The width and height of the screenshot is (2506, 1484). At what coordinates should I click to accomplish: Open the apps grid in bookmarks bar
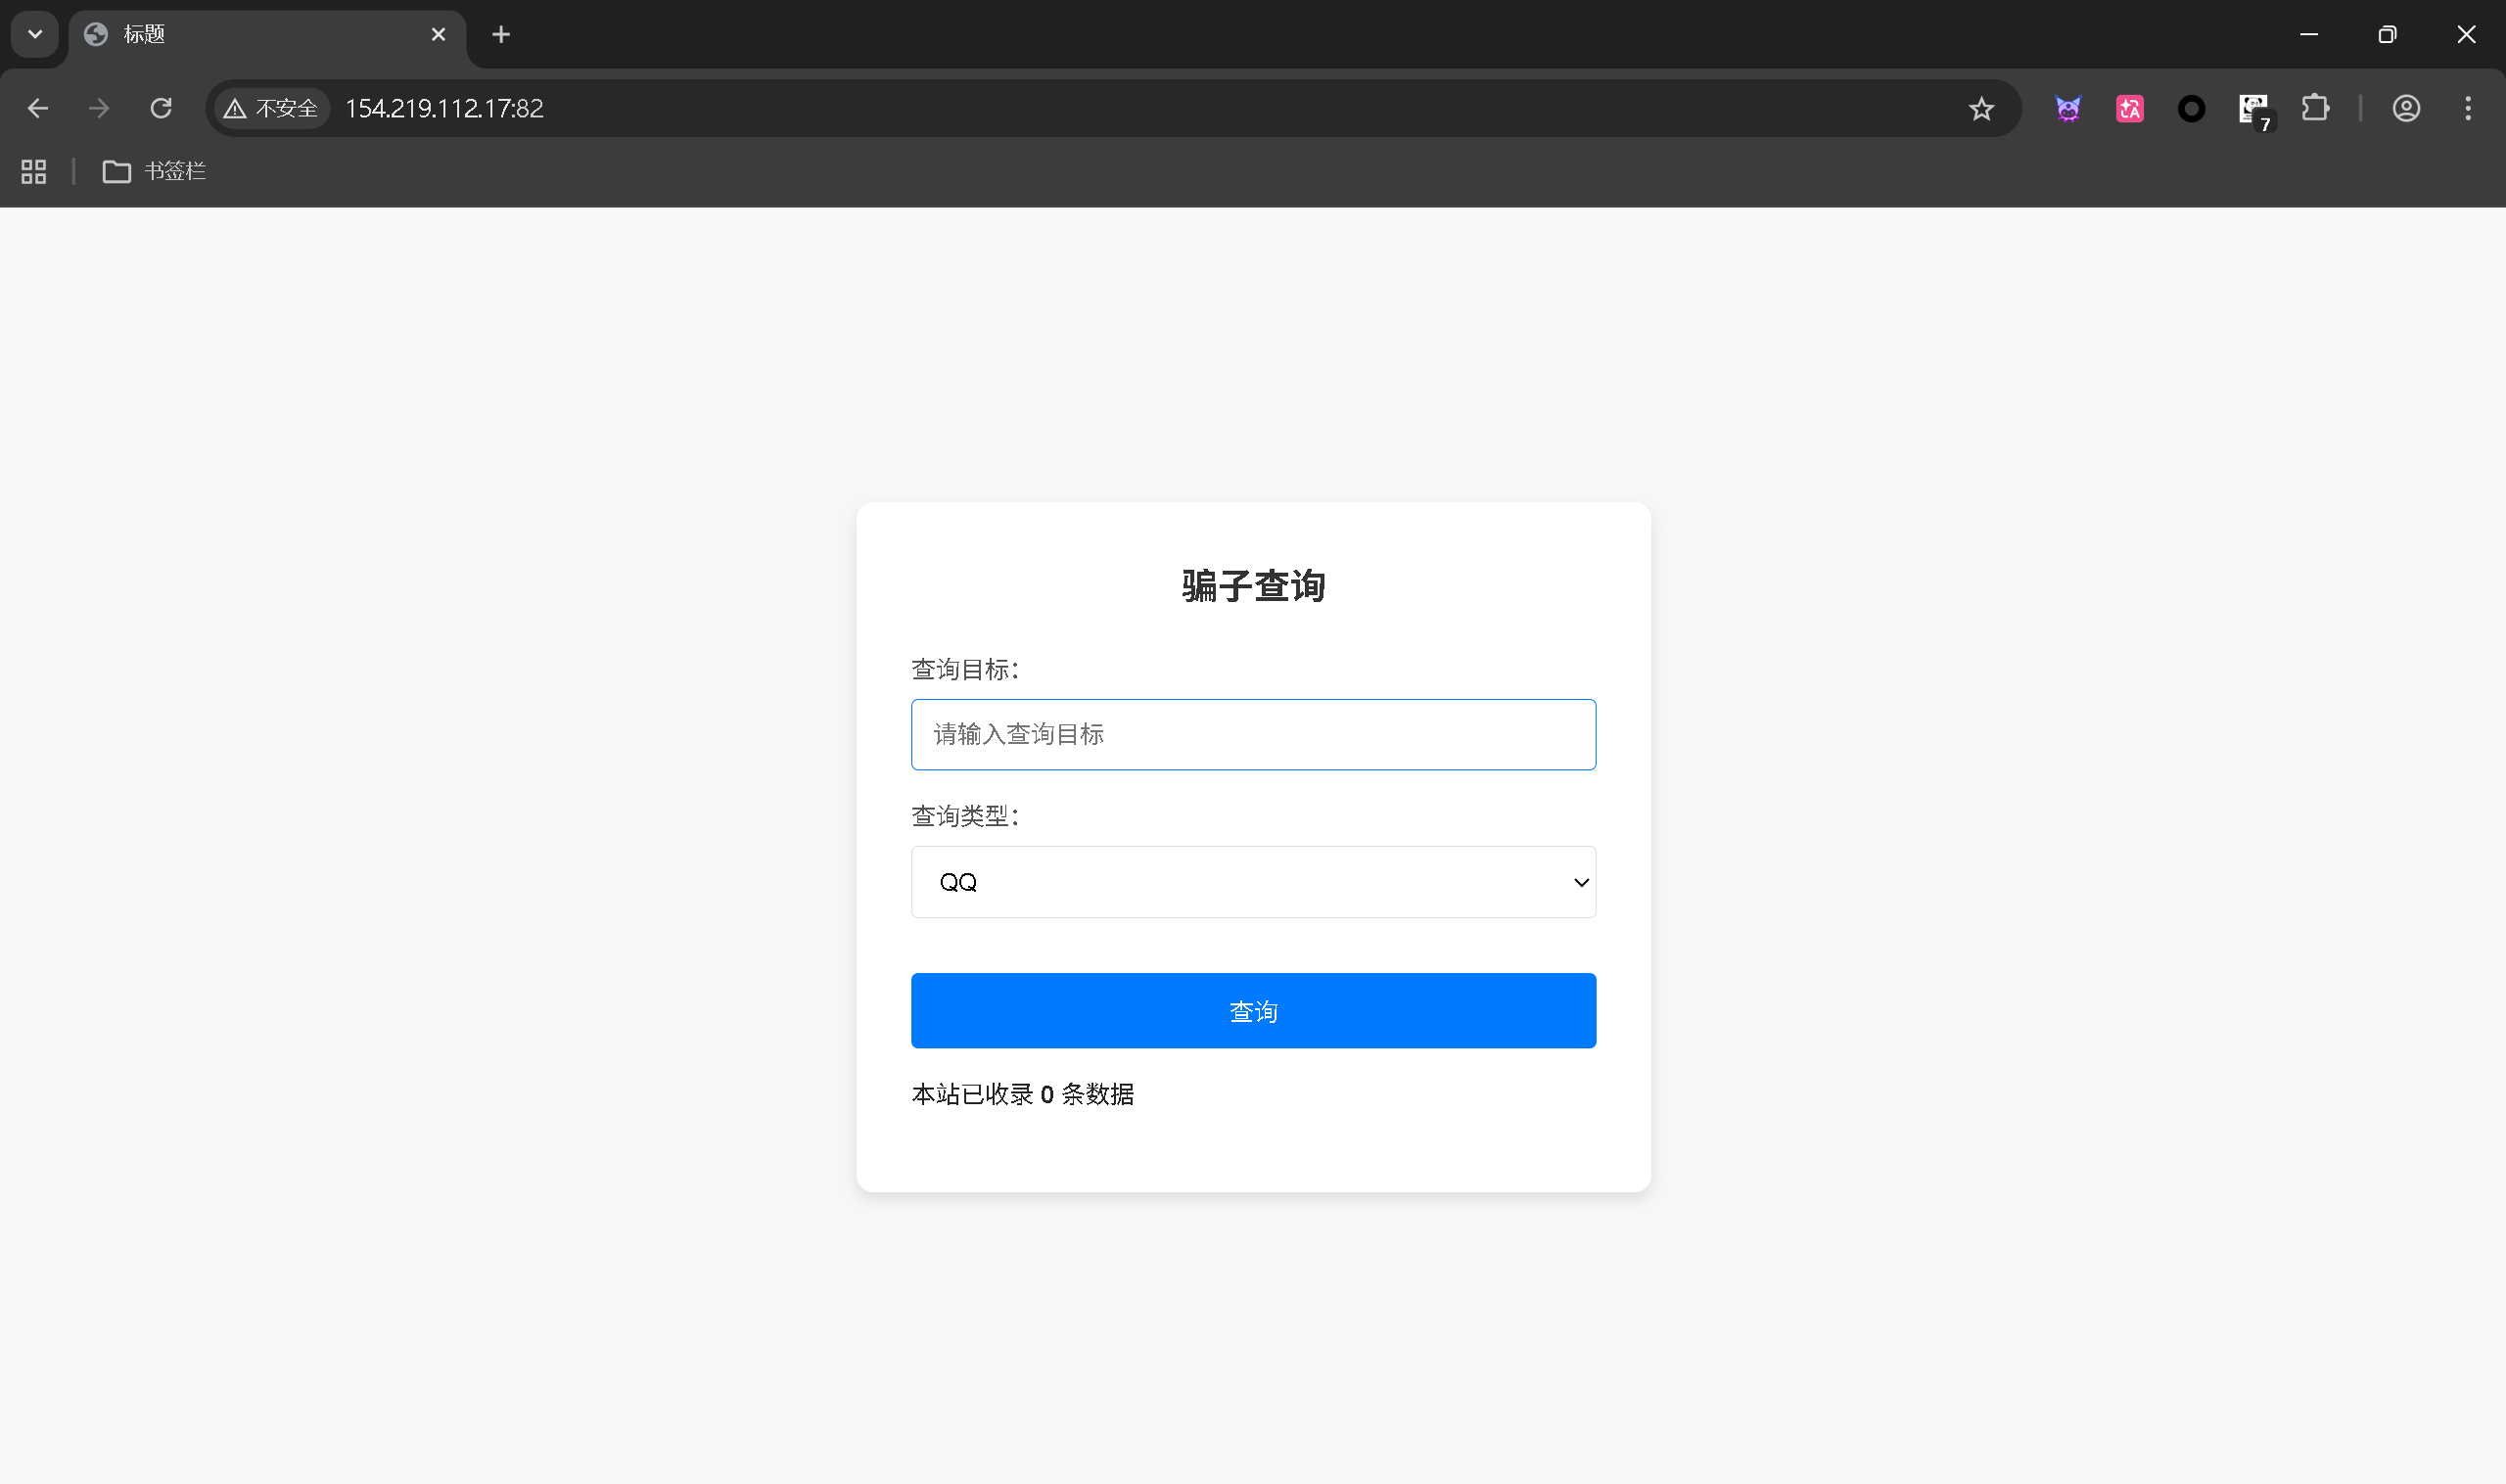[x=34, y=172]
